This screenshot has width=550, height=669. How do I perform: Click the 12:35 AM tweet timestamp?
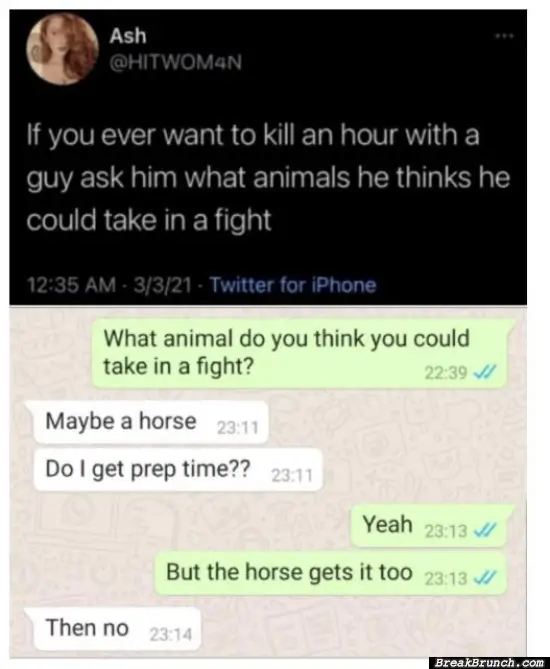(x=71, y=285)
